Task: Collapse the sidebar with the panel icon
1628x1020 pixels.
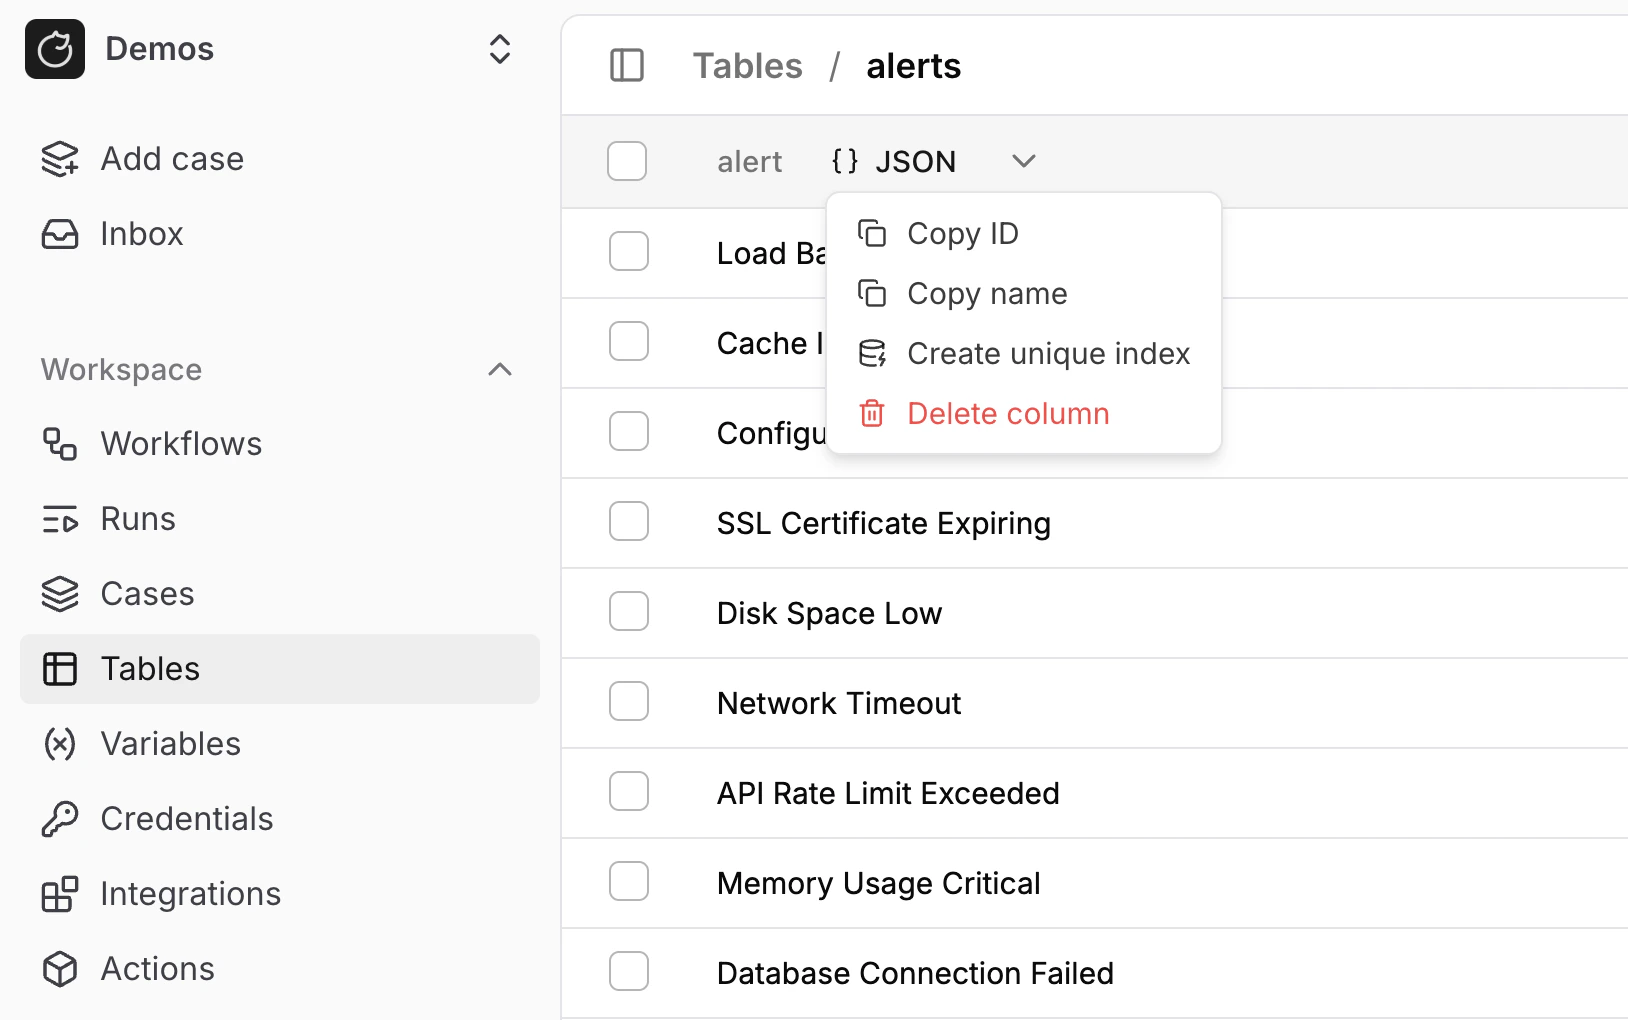Action: point(627,64)
